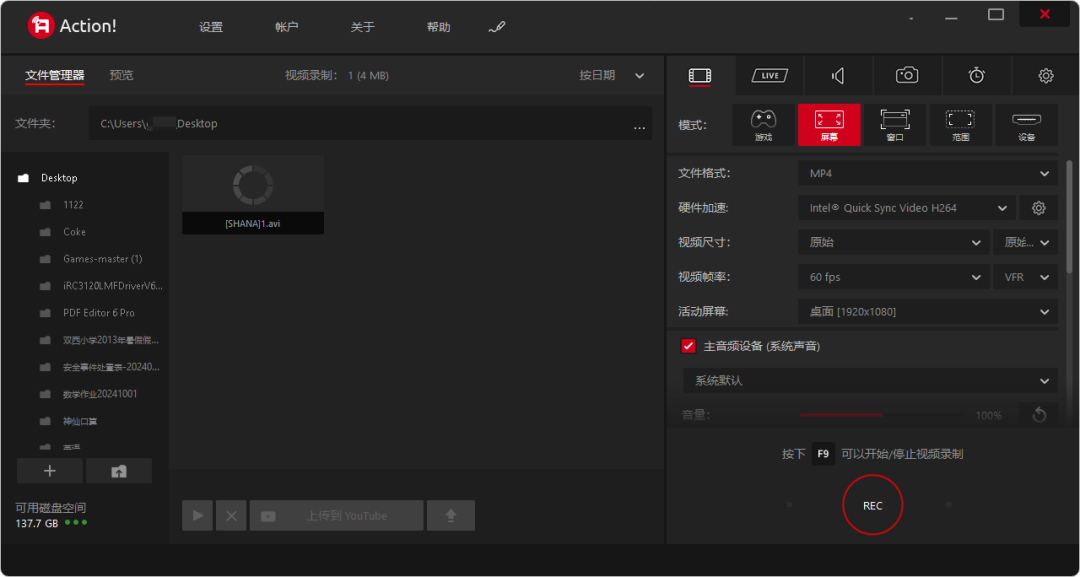Open the 帮助 menu
The width and height of the screenshot is (1080, 577).
pos(439,28)
